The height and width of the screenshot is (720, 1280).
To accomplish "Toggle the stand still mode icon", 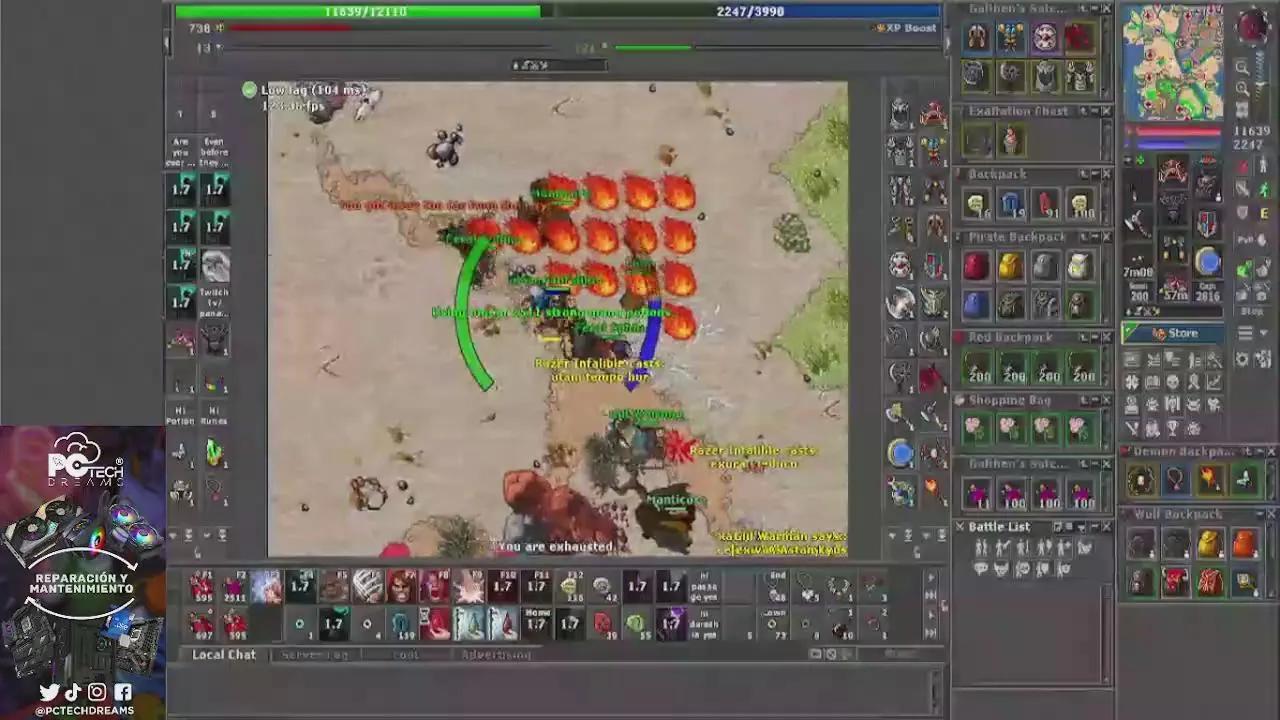I will pyautogui.click(x=1263, y=164).
